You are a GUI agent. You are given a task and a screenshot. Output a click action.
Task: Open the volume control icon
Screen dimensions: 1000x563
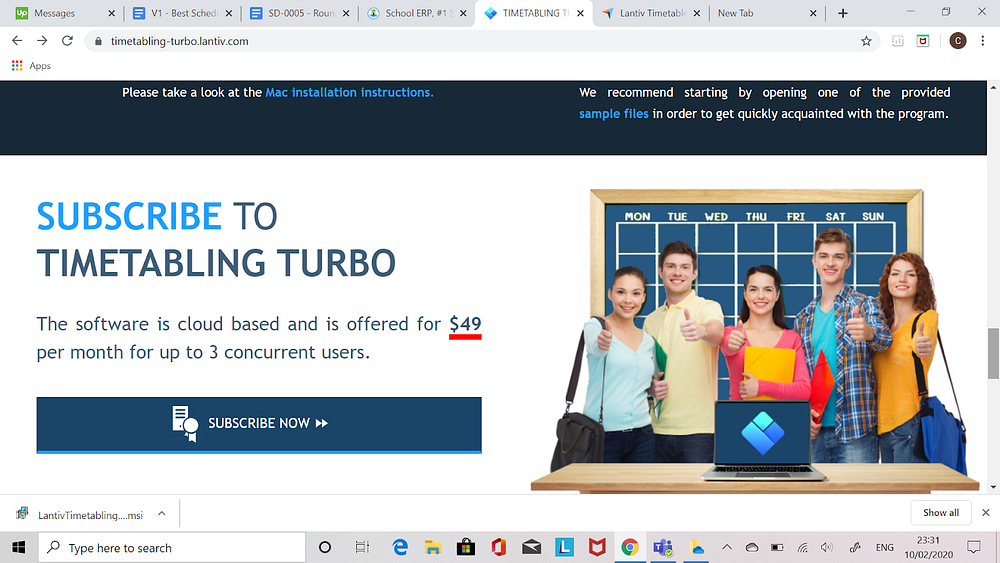point(827,547)
